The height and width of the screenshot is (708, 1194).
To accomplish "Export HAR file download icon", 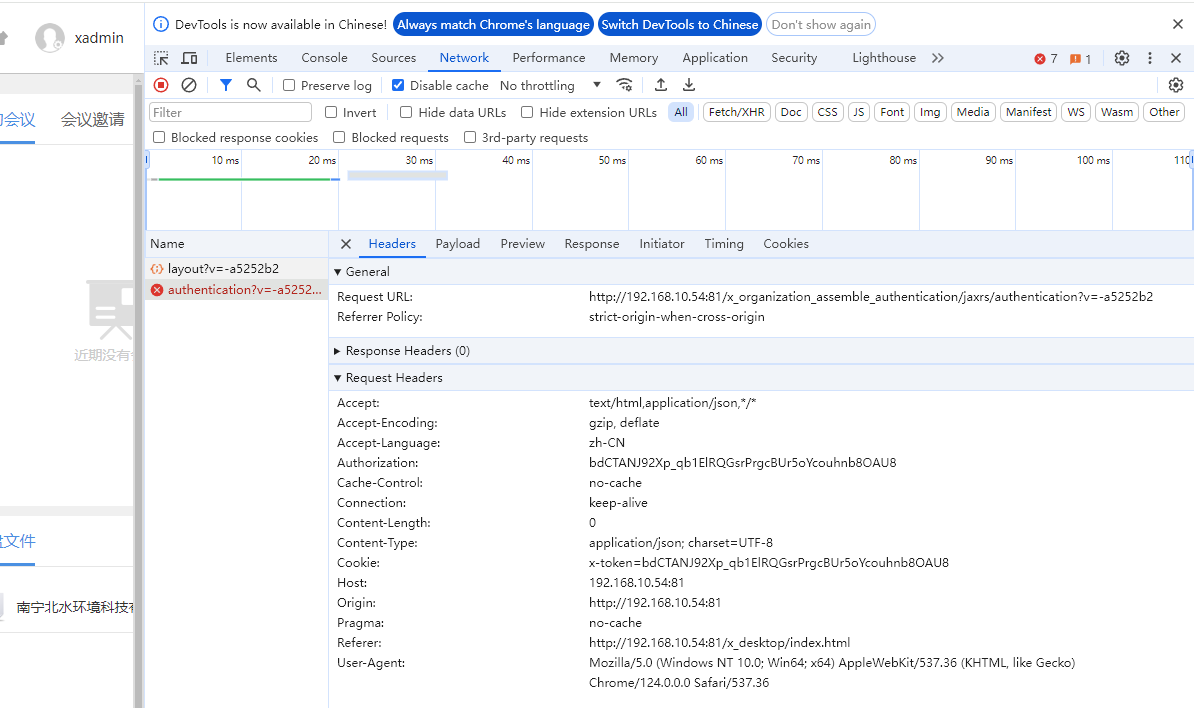I will pos(689,85).
